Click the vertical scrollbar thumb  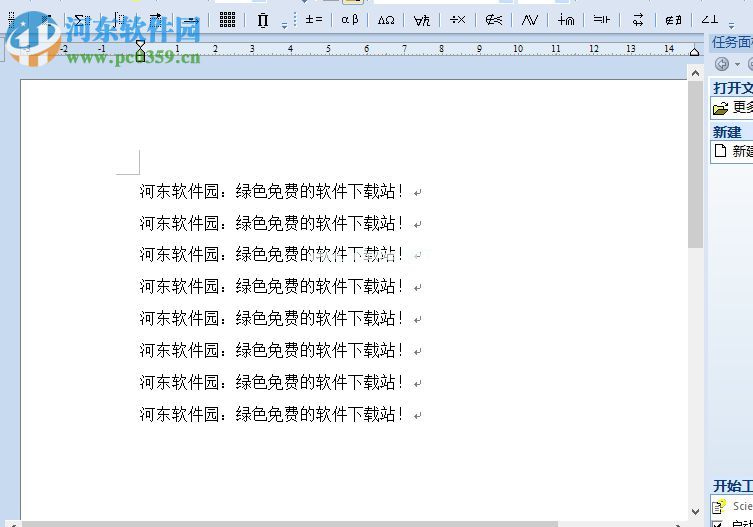tap(695, 164)
